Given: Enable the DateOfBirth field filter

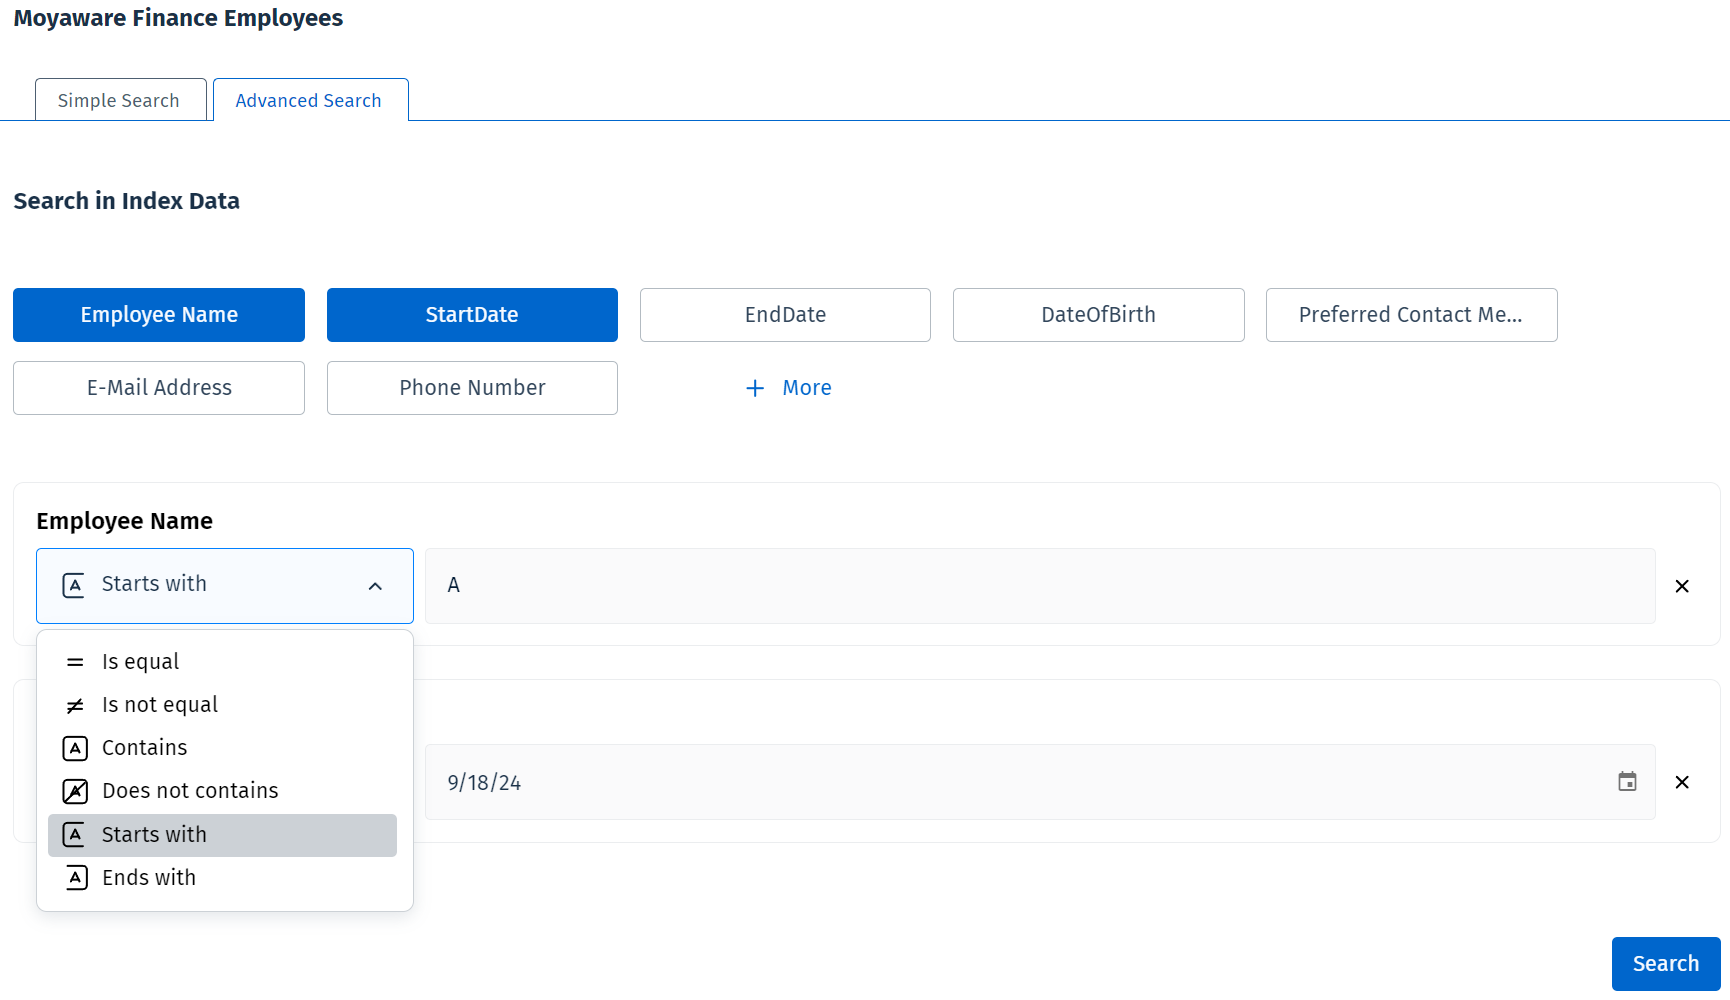Looking at the screenshot, I should (x=1098, y=315).
